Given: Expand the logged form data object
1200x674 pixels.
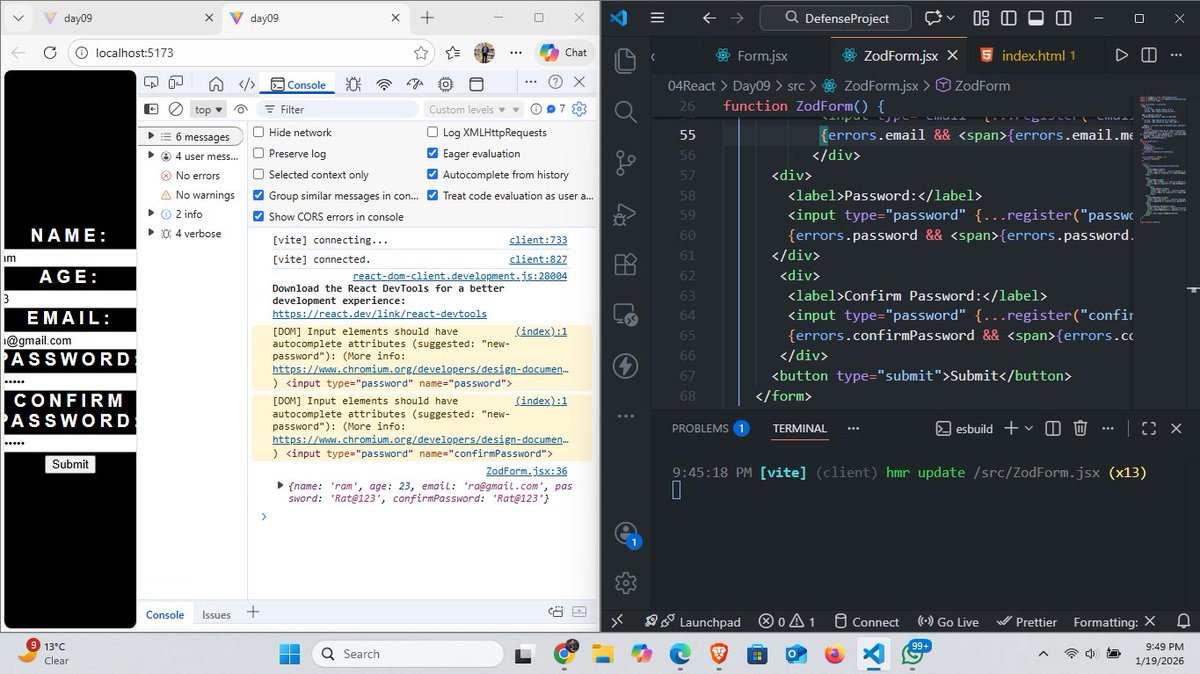Looking at the screenshot, I should click(x=281, y=485).
